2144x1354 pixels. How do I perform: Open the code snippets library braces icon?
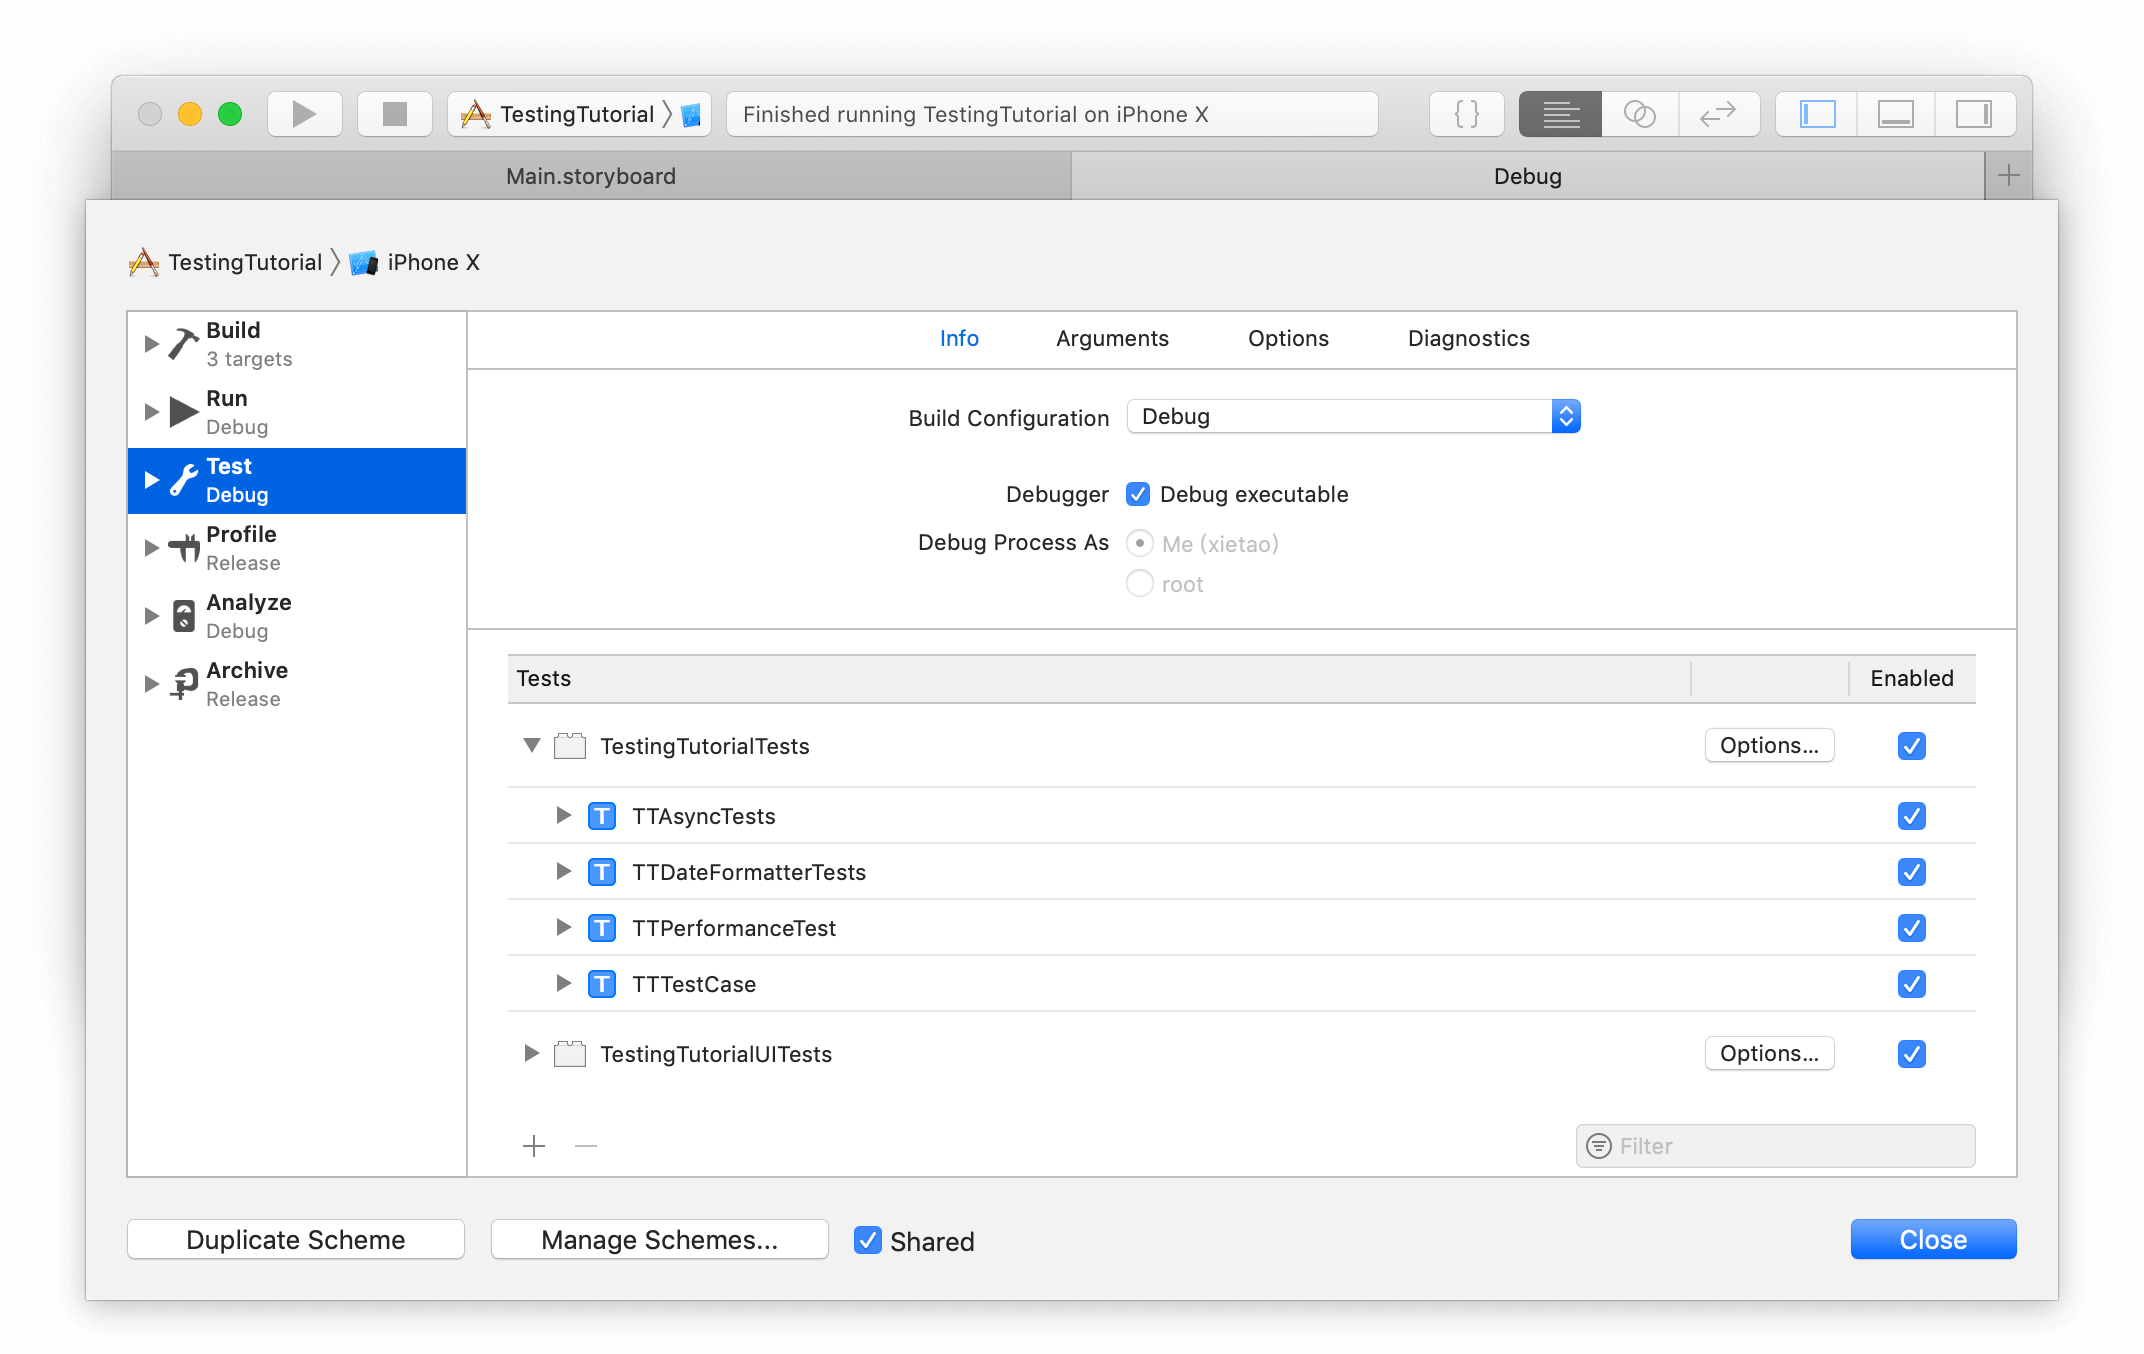(x=1466, y=114)
